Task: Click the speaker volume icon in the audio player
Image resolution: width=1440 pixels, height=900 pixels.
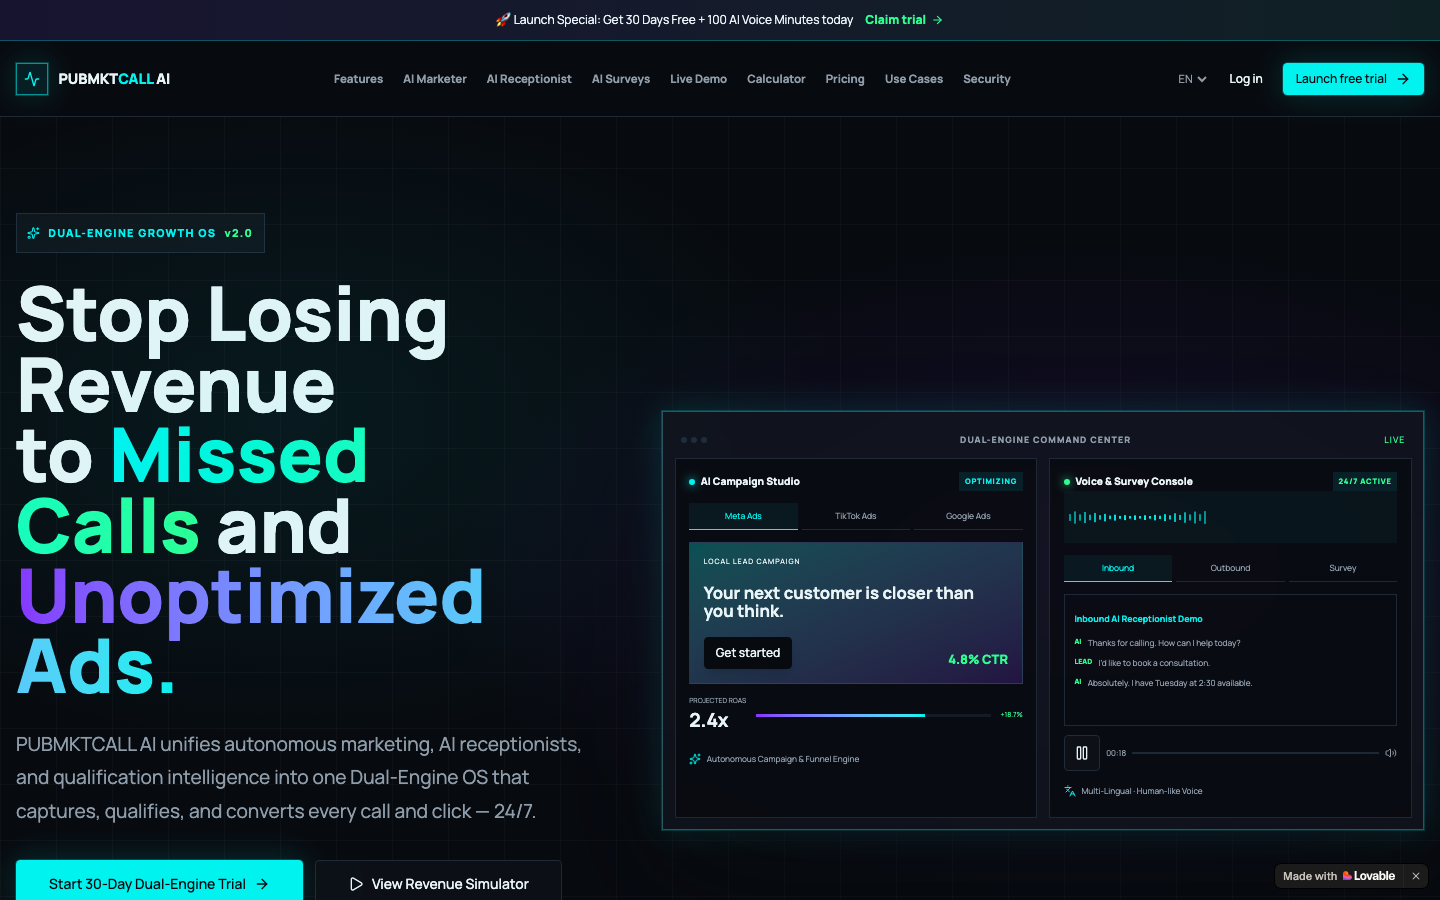Action: tap(1390, 753)
